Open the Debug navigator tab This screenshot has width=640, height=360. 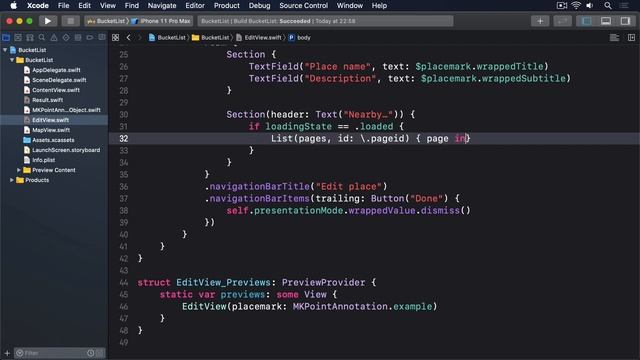[x=78, y=38]
